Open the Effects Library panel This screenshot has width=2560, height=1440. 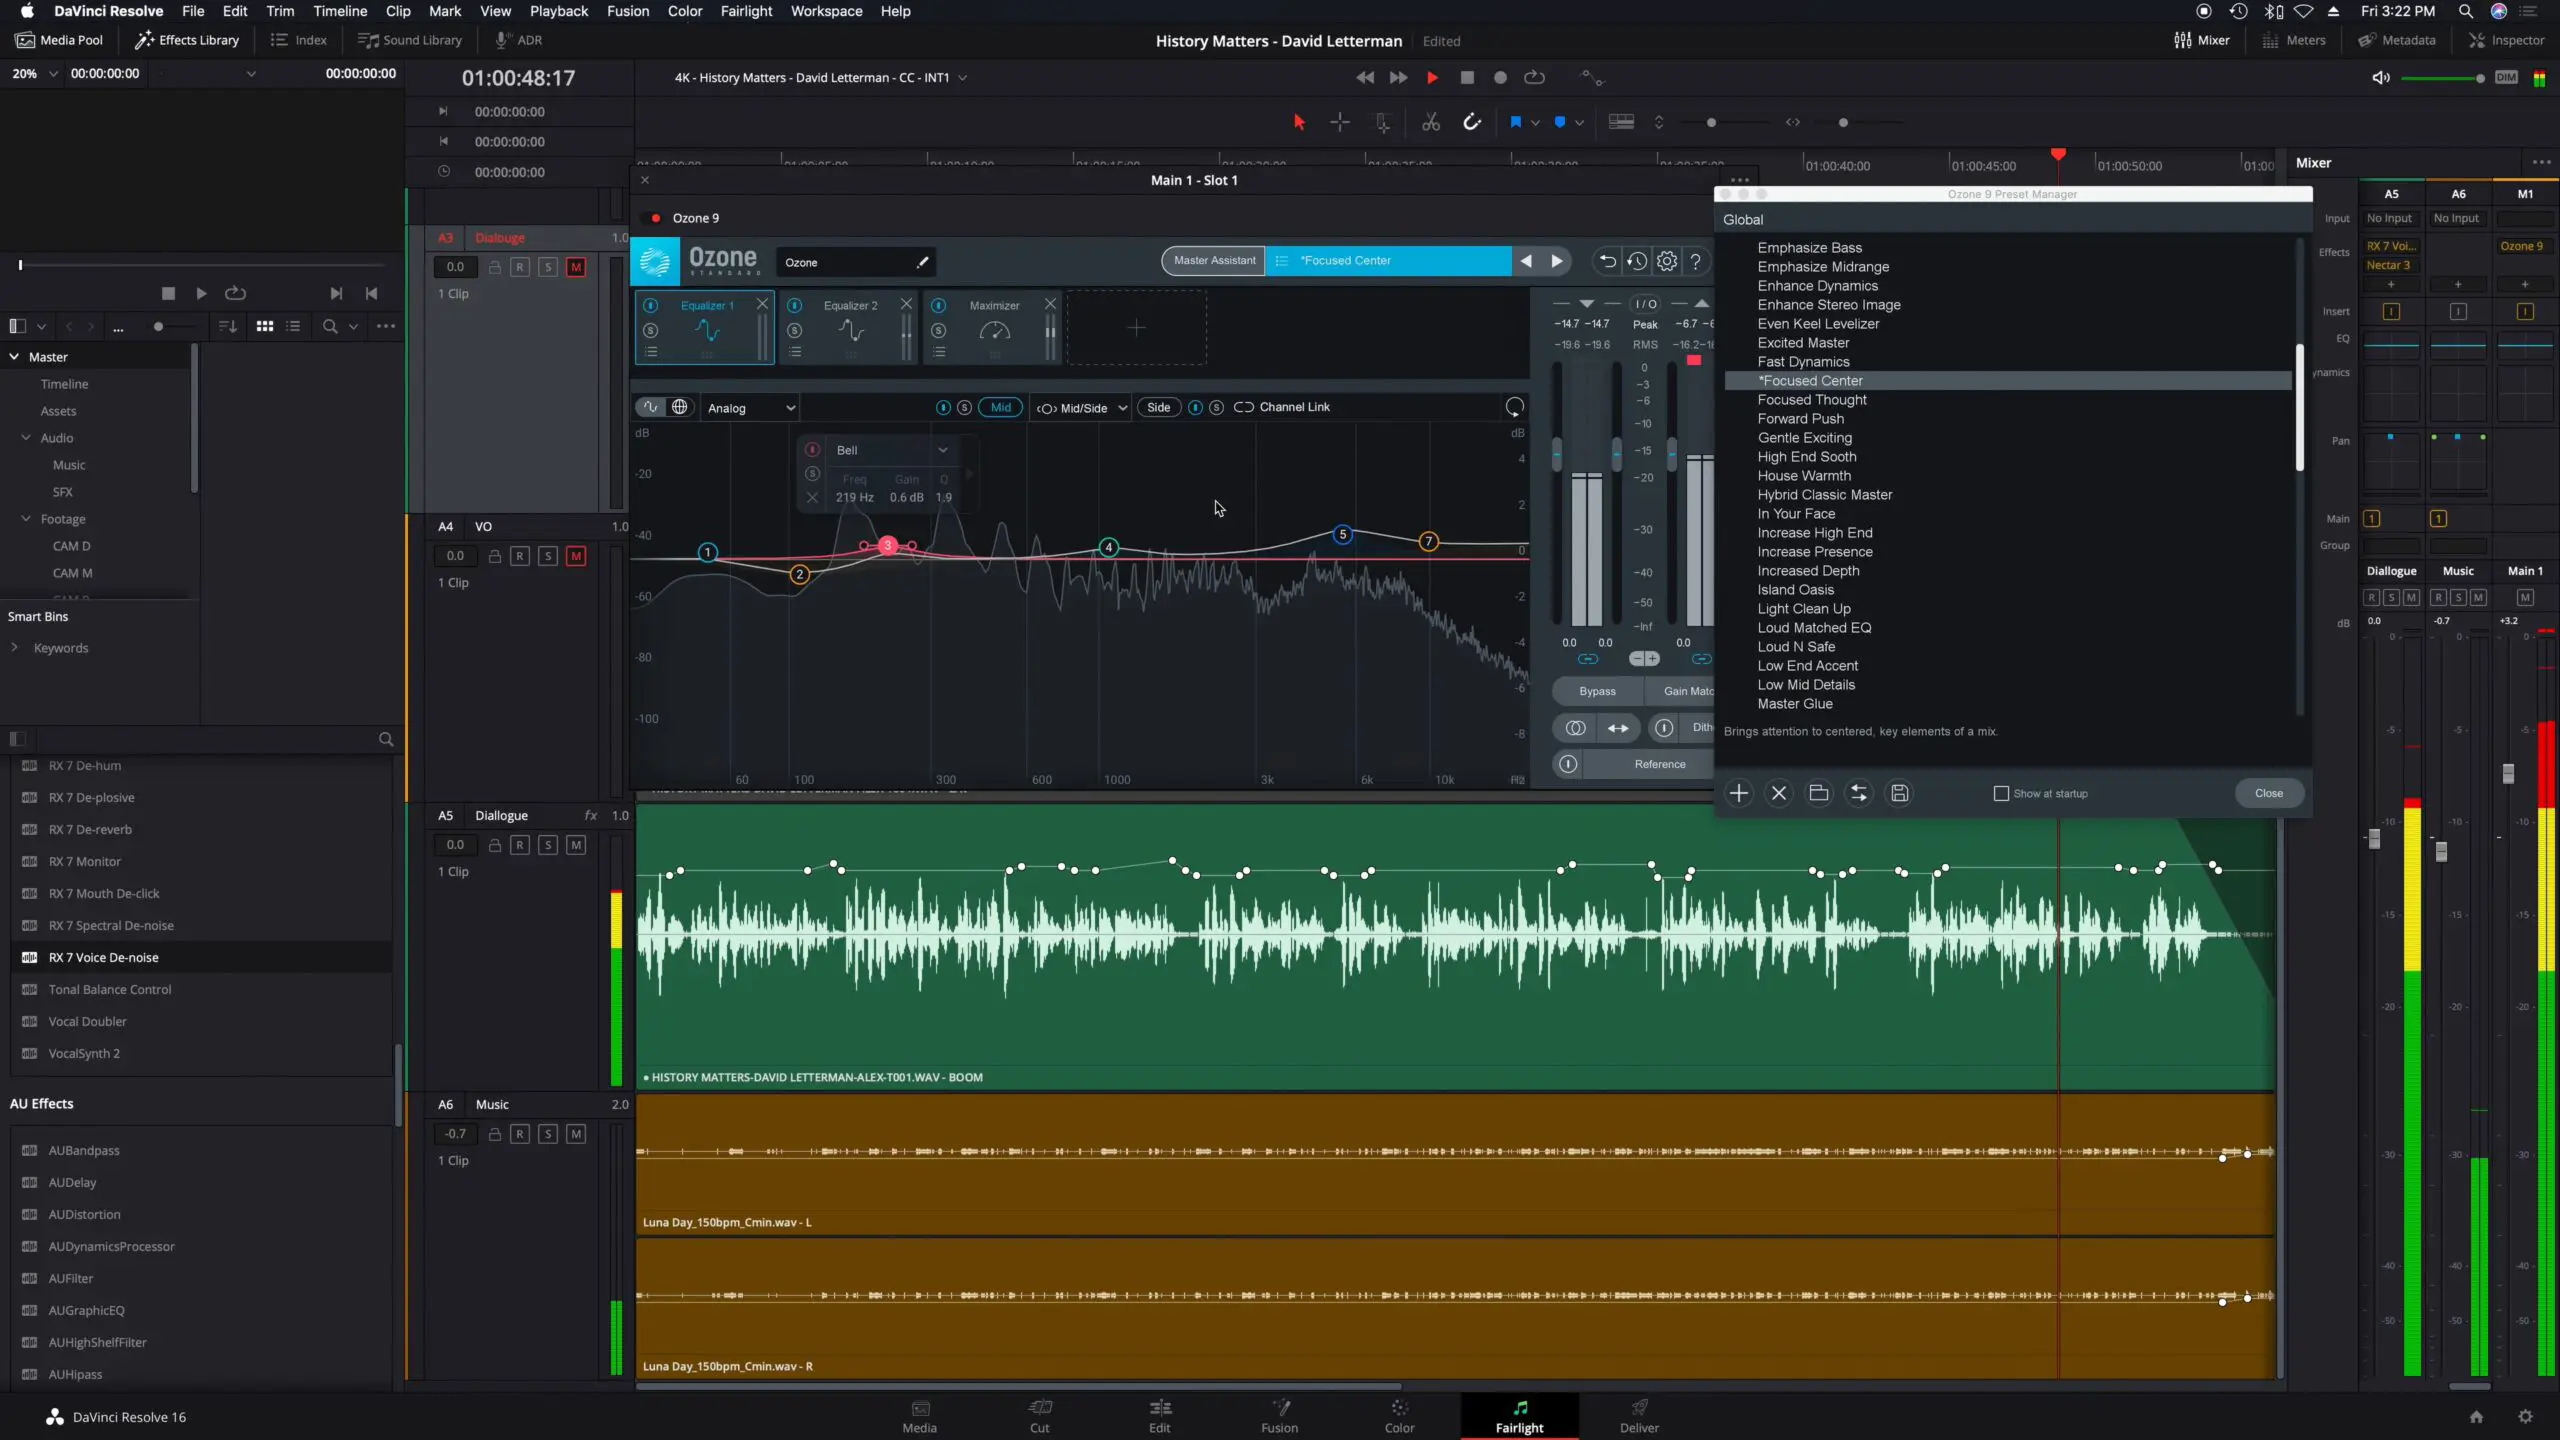pos(187,40)
